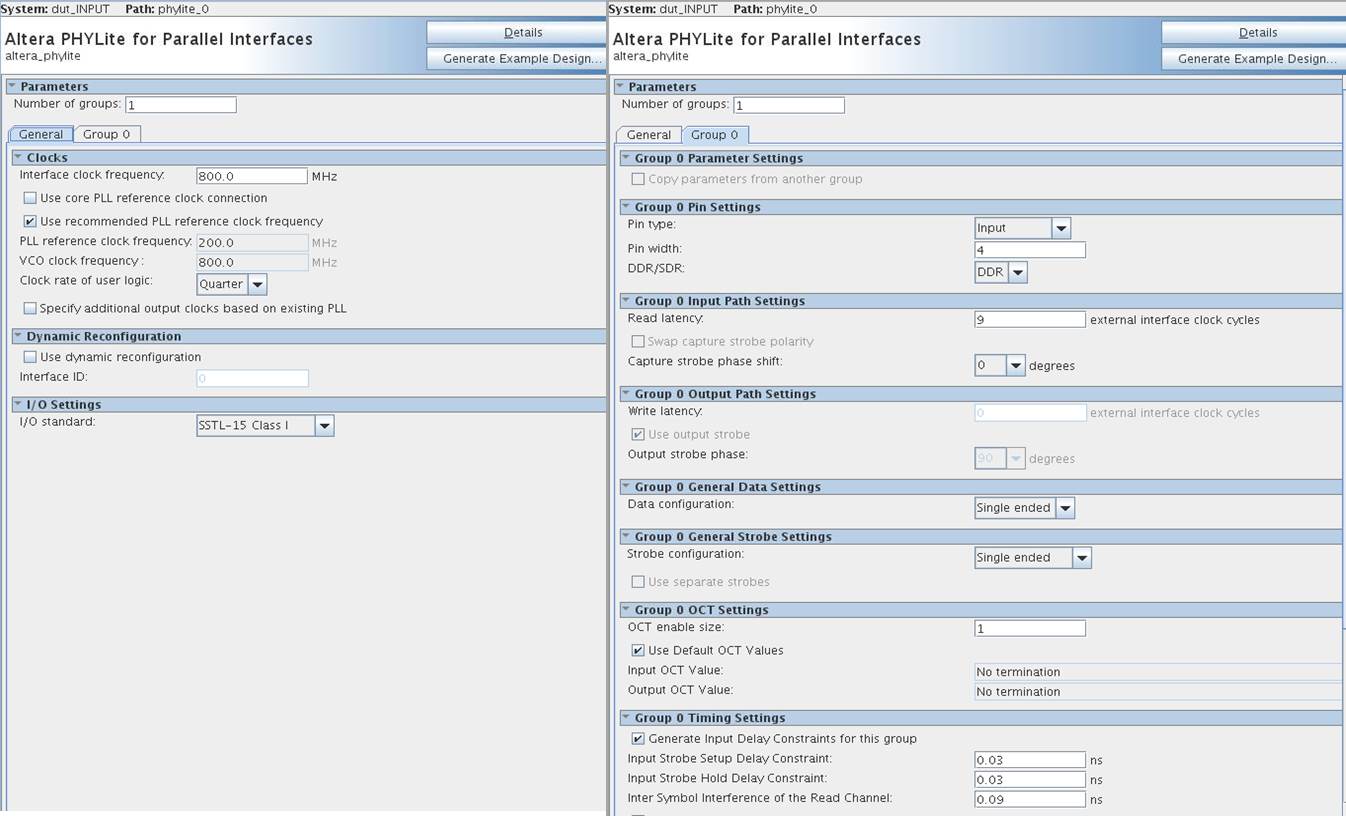1346x816 pixels.
Task: Click the Output OCT Value field
Action: coord(1158,692)
